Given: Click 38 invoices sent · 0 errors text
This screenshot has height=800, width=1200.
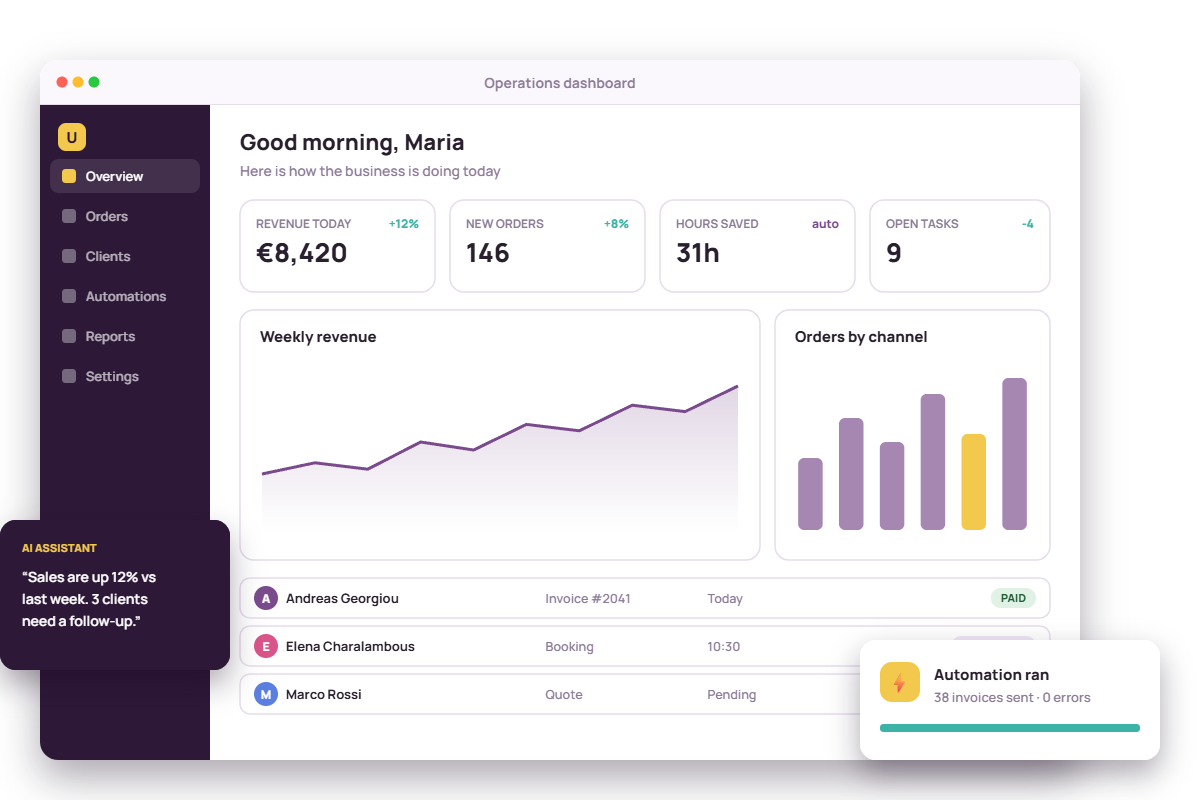Looking at the screenshot, I should pos(1012,697).
